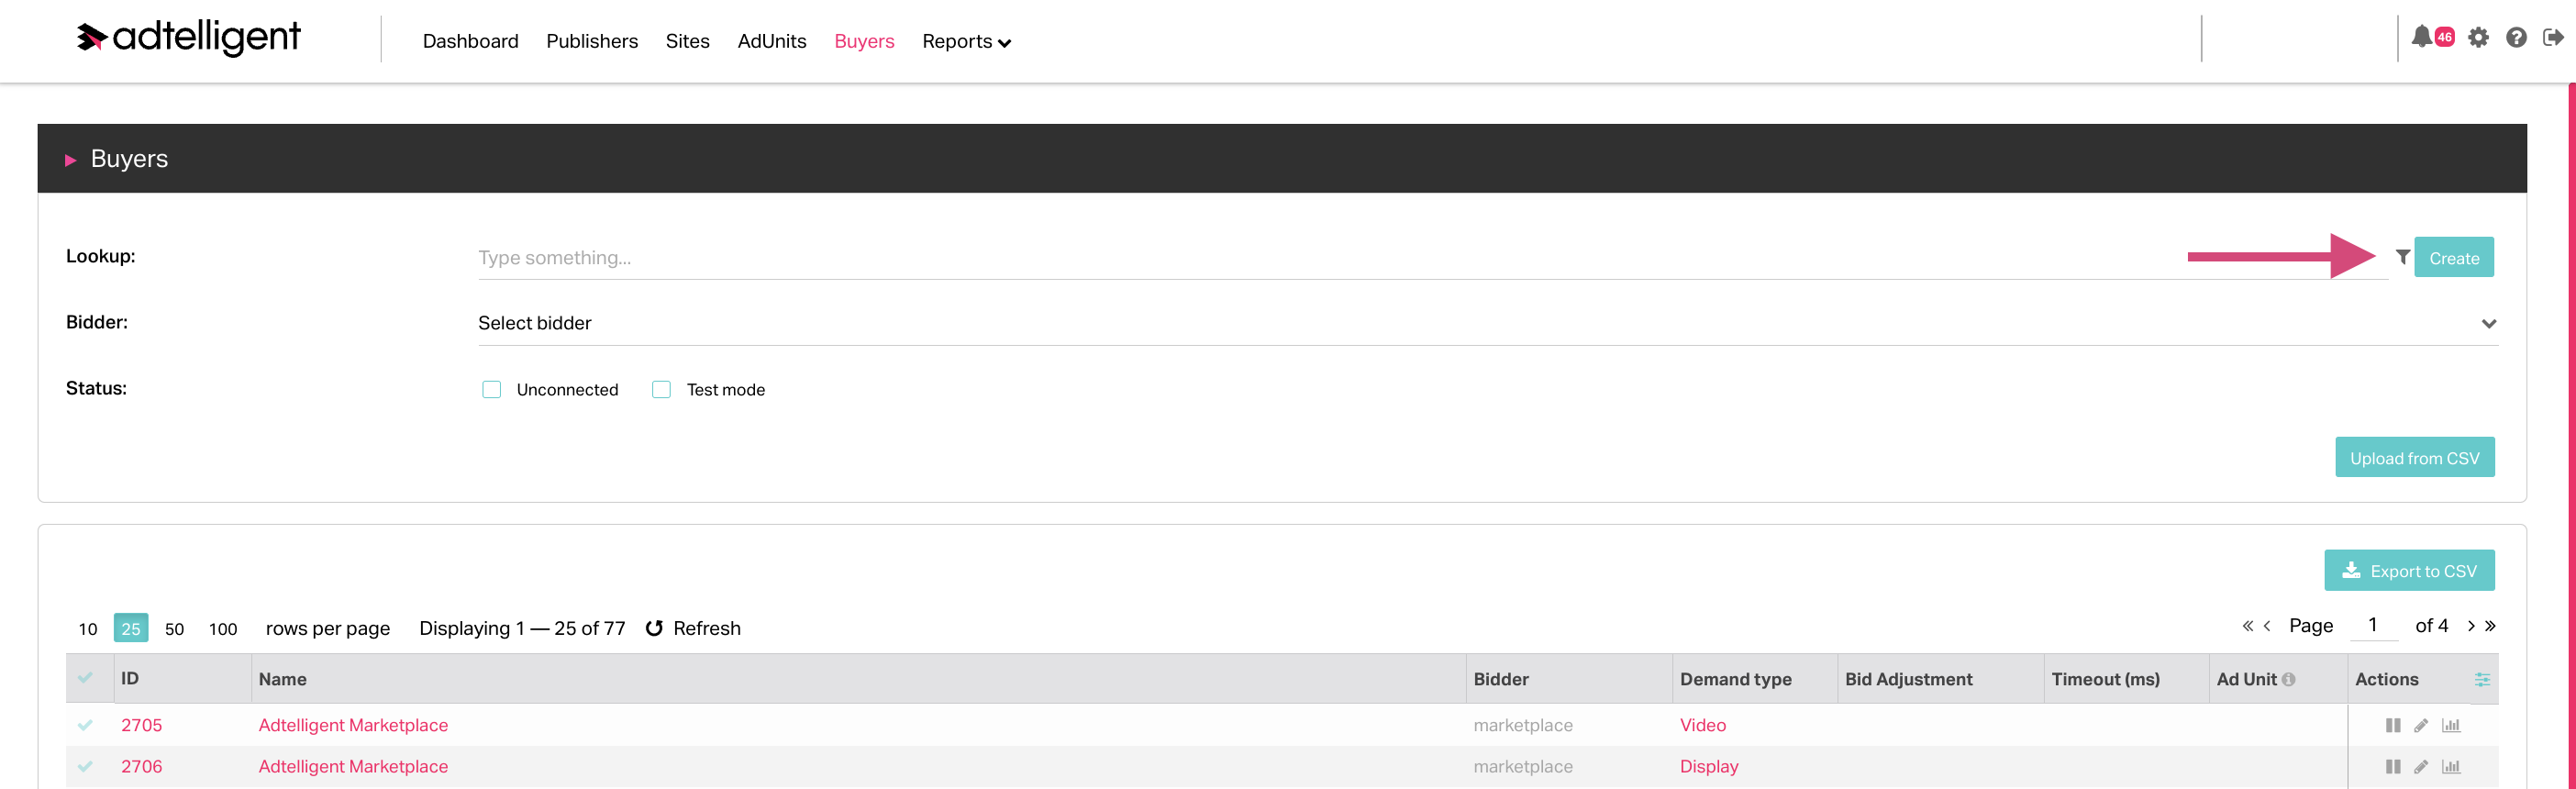Click Upload from CSV
The image size is (2576, 789).
click(x=2414, y=457)
